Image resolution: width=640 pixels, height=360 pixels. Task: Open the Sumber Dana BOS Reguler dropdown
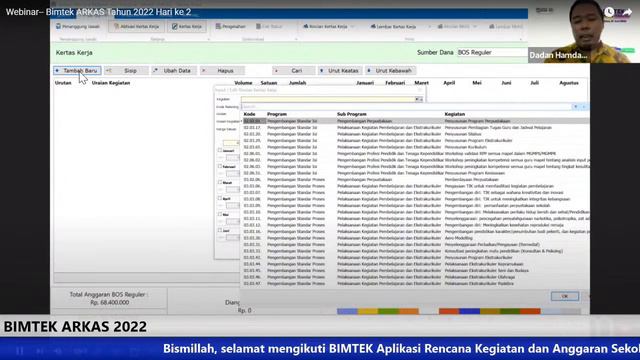(x=492, y=52)
